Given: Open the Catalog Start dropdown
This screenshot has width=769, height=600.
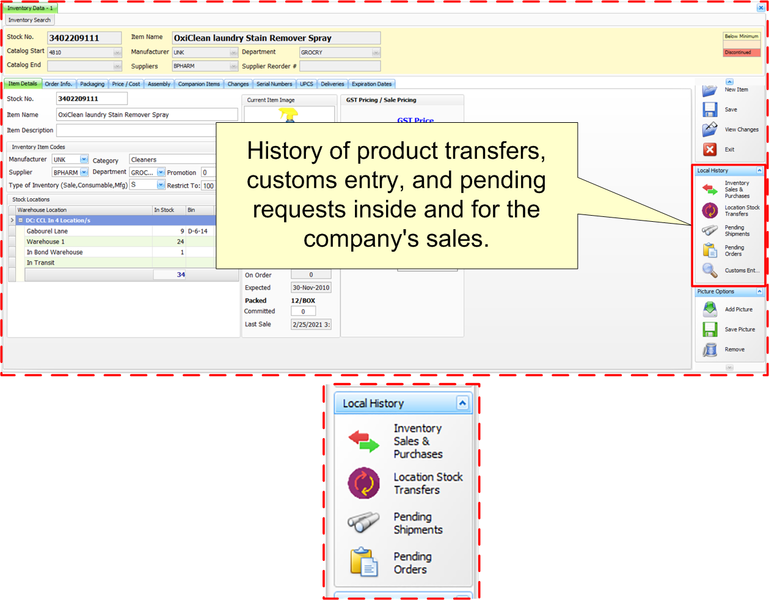Looking at the screenshot, I should [x=117, y=52].
